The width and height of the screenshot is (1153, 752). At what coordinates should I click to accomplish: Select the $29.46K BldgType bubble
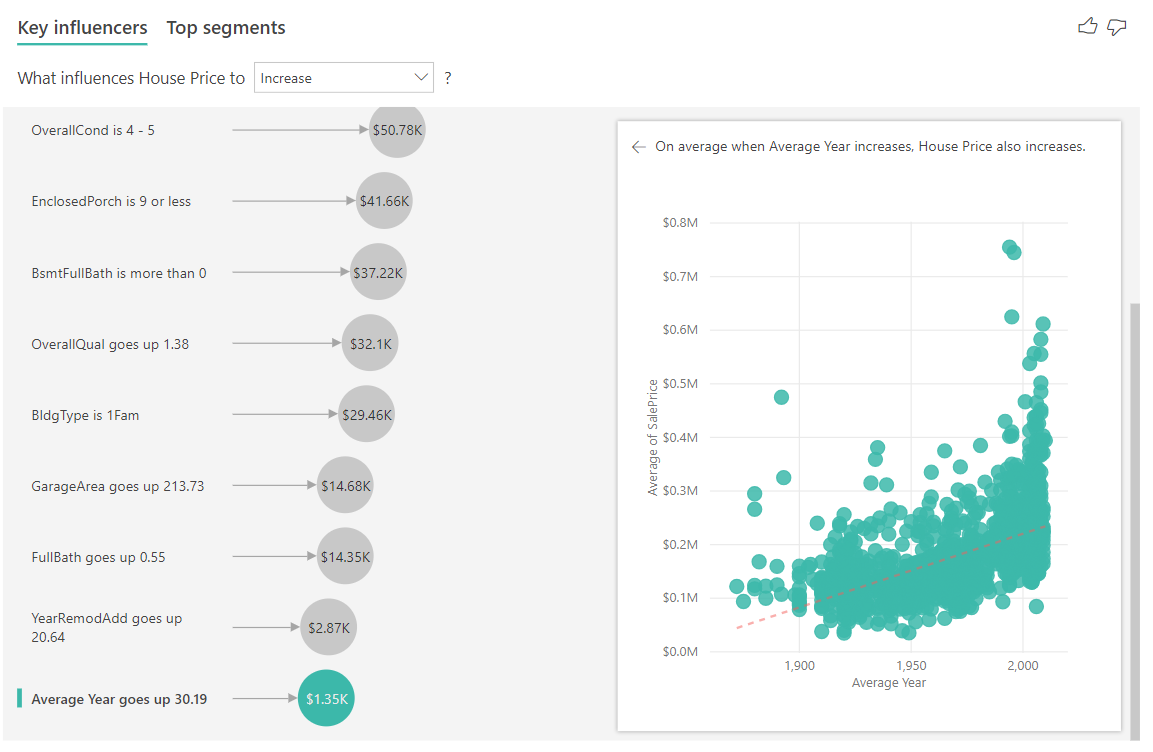366,414
